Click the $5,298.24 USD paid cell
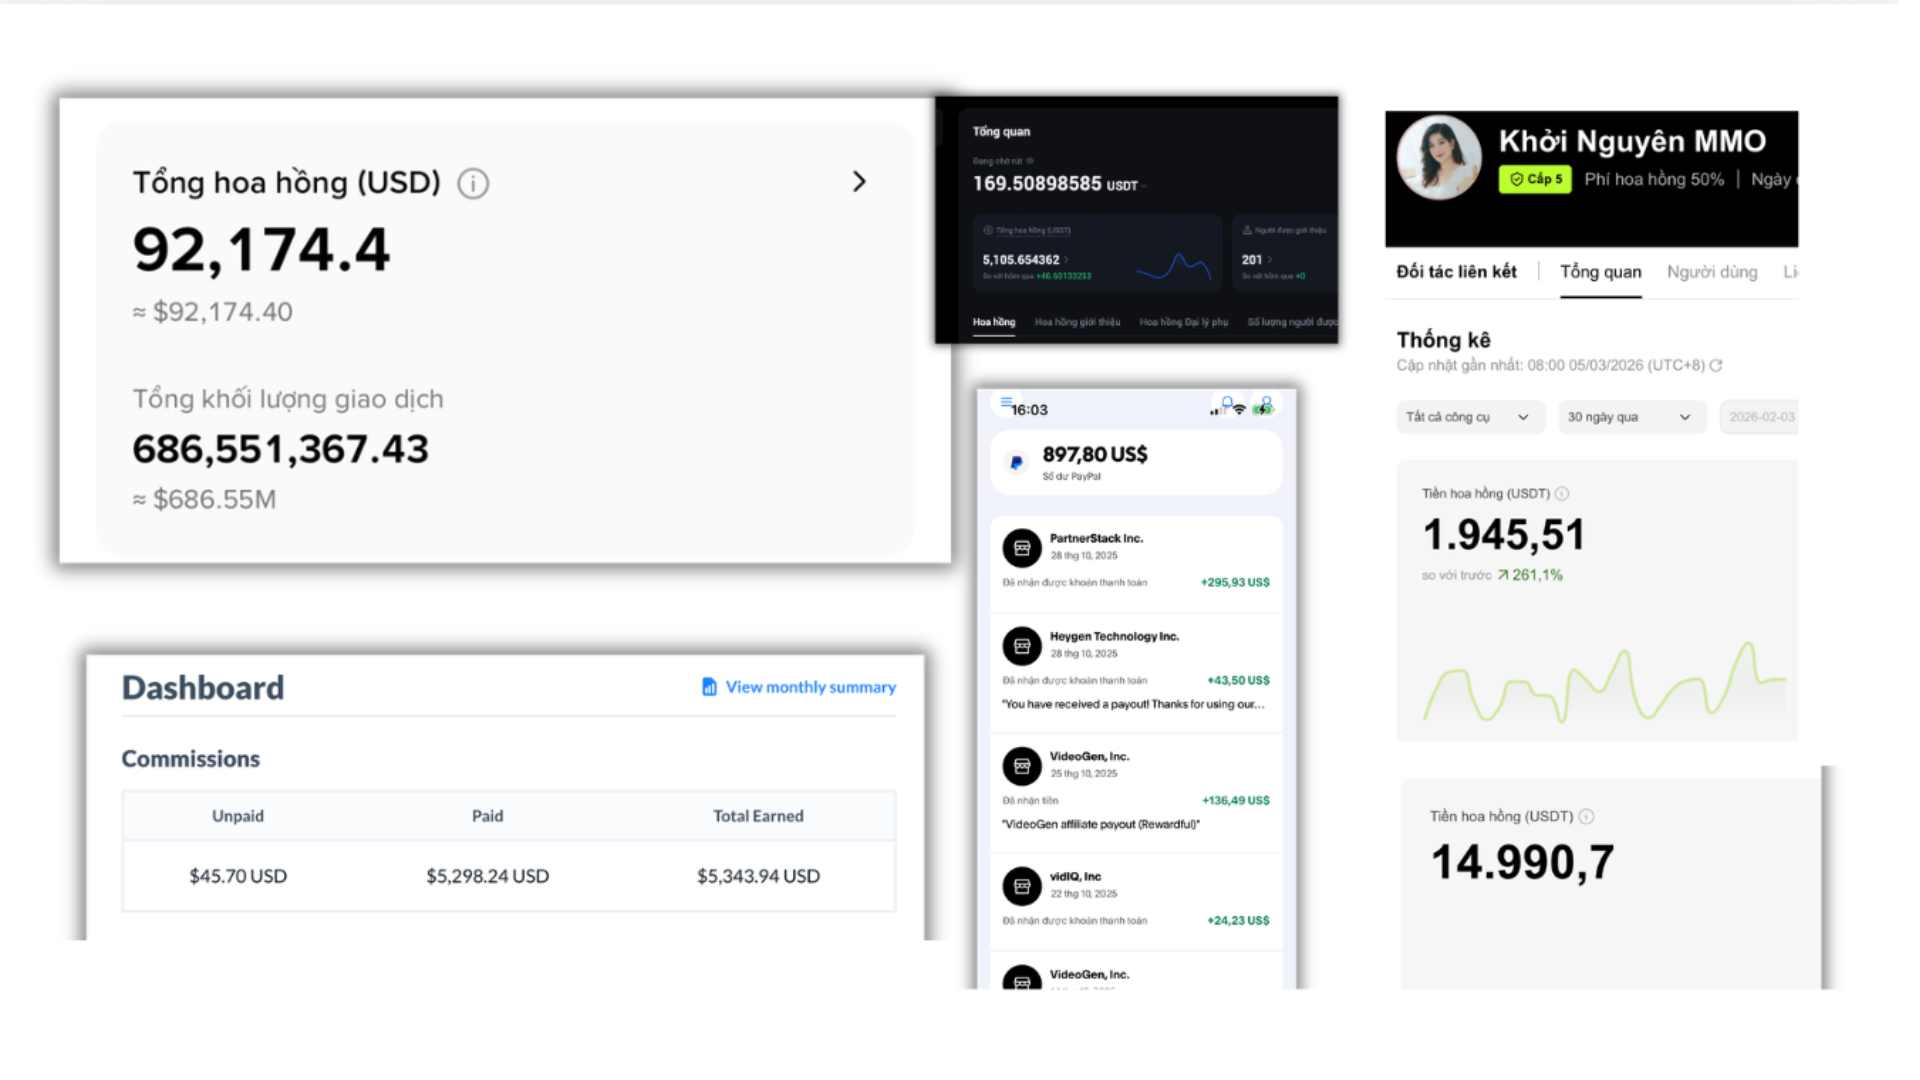 487,876
